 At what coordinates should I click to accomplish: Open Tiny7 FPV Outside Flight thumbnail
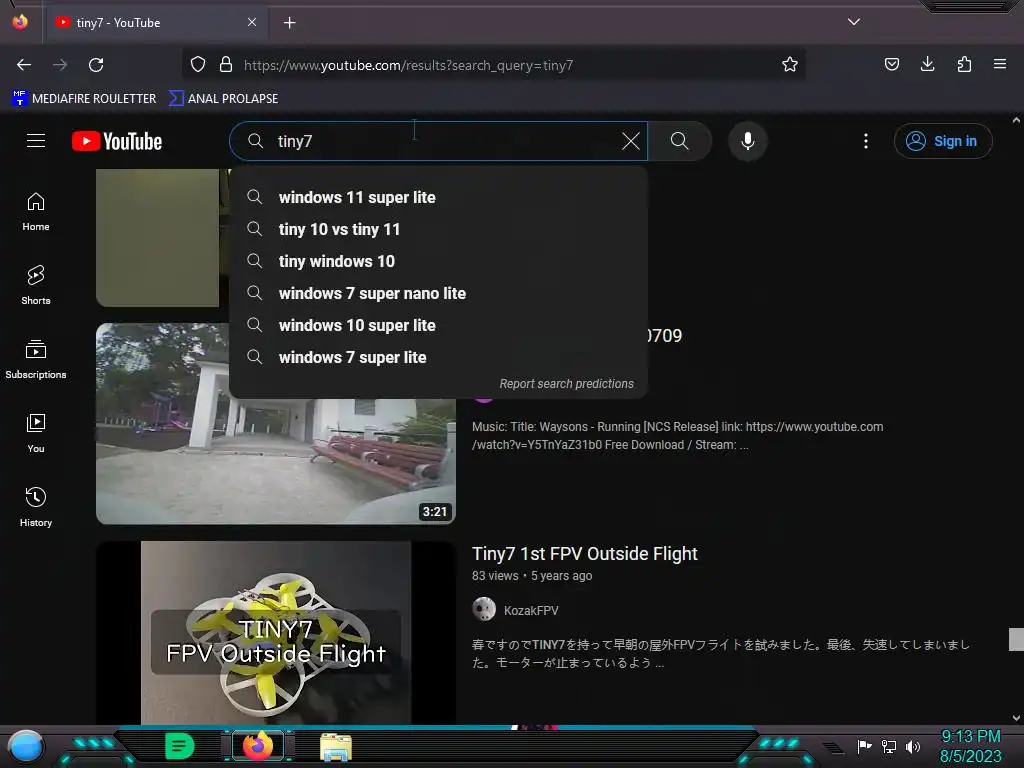(x=276, y=632)
